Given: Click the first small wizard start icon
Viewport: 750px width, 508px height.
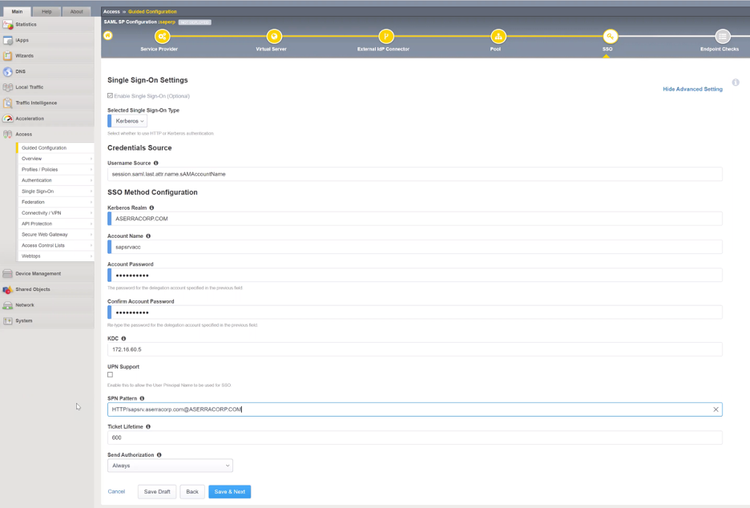Looking at the screenshot, I should click(x=108, y=36).
